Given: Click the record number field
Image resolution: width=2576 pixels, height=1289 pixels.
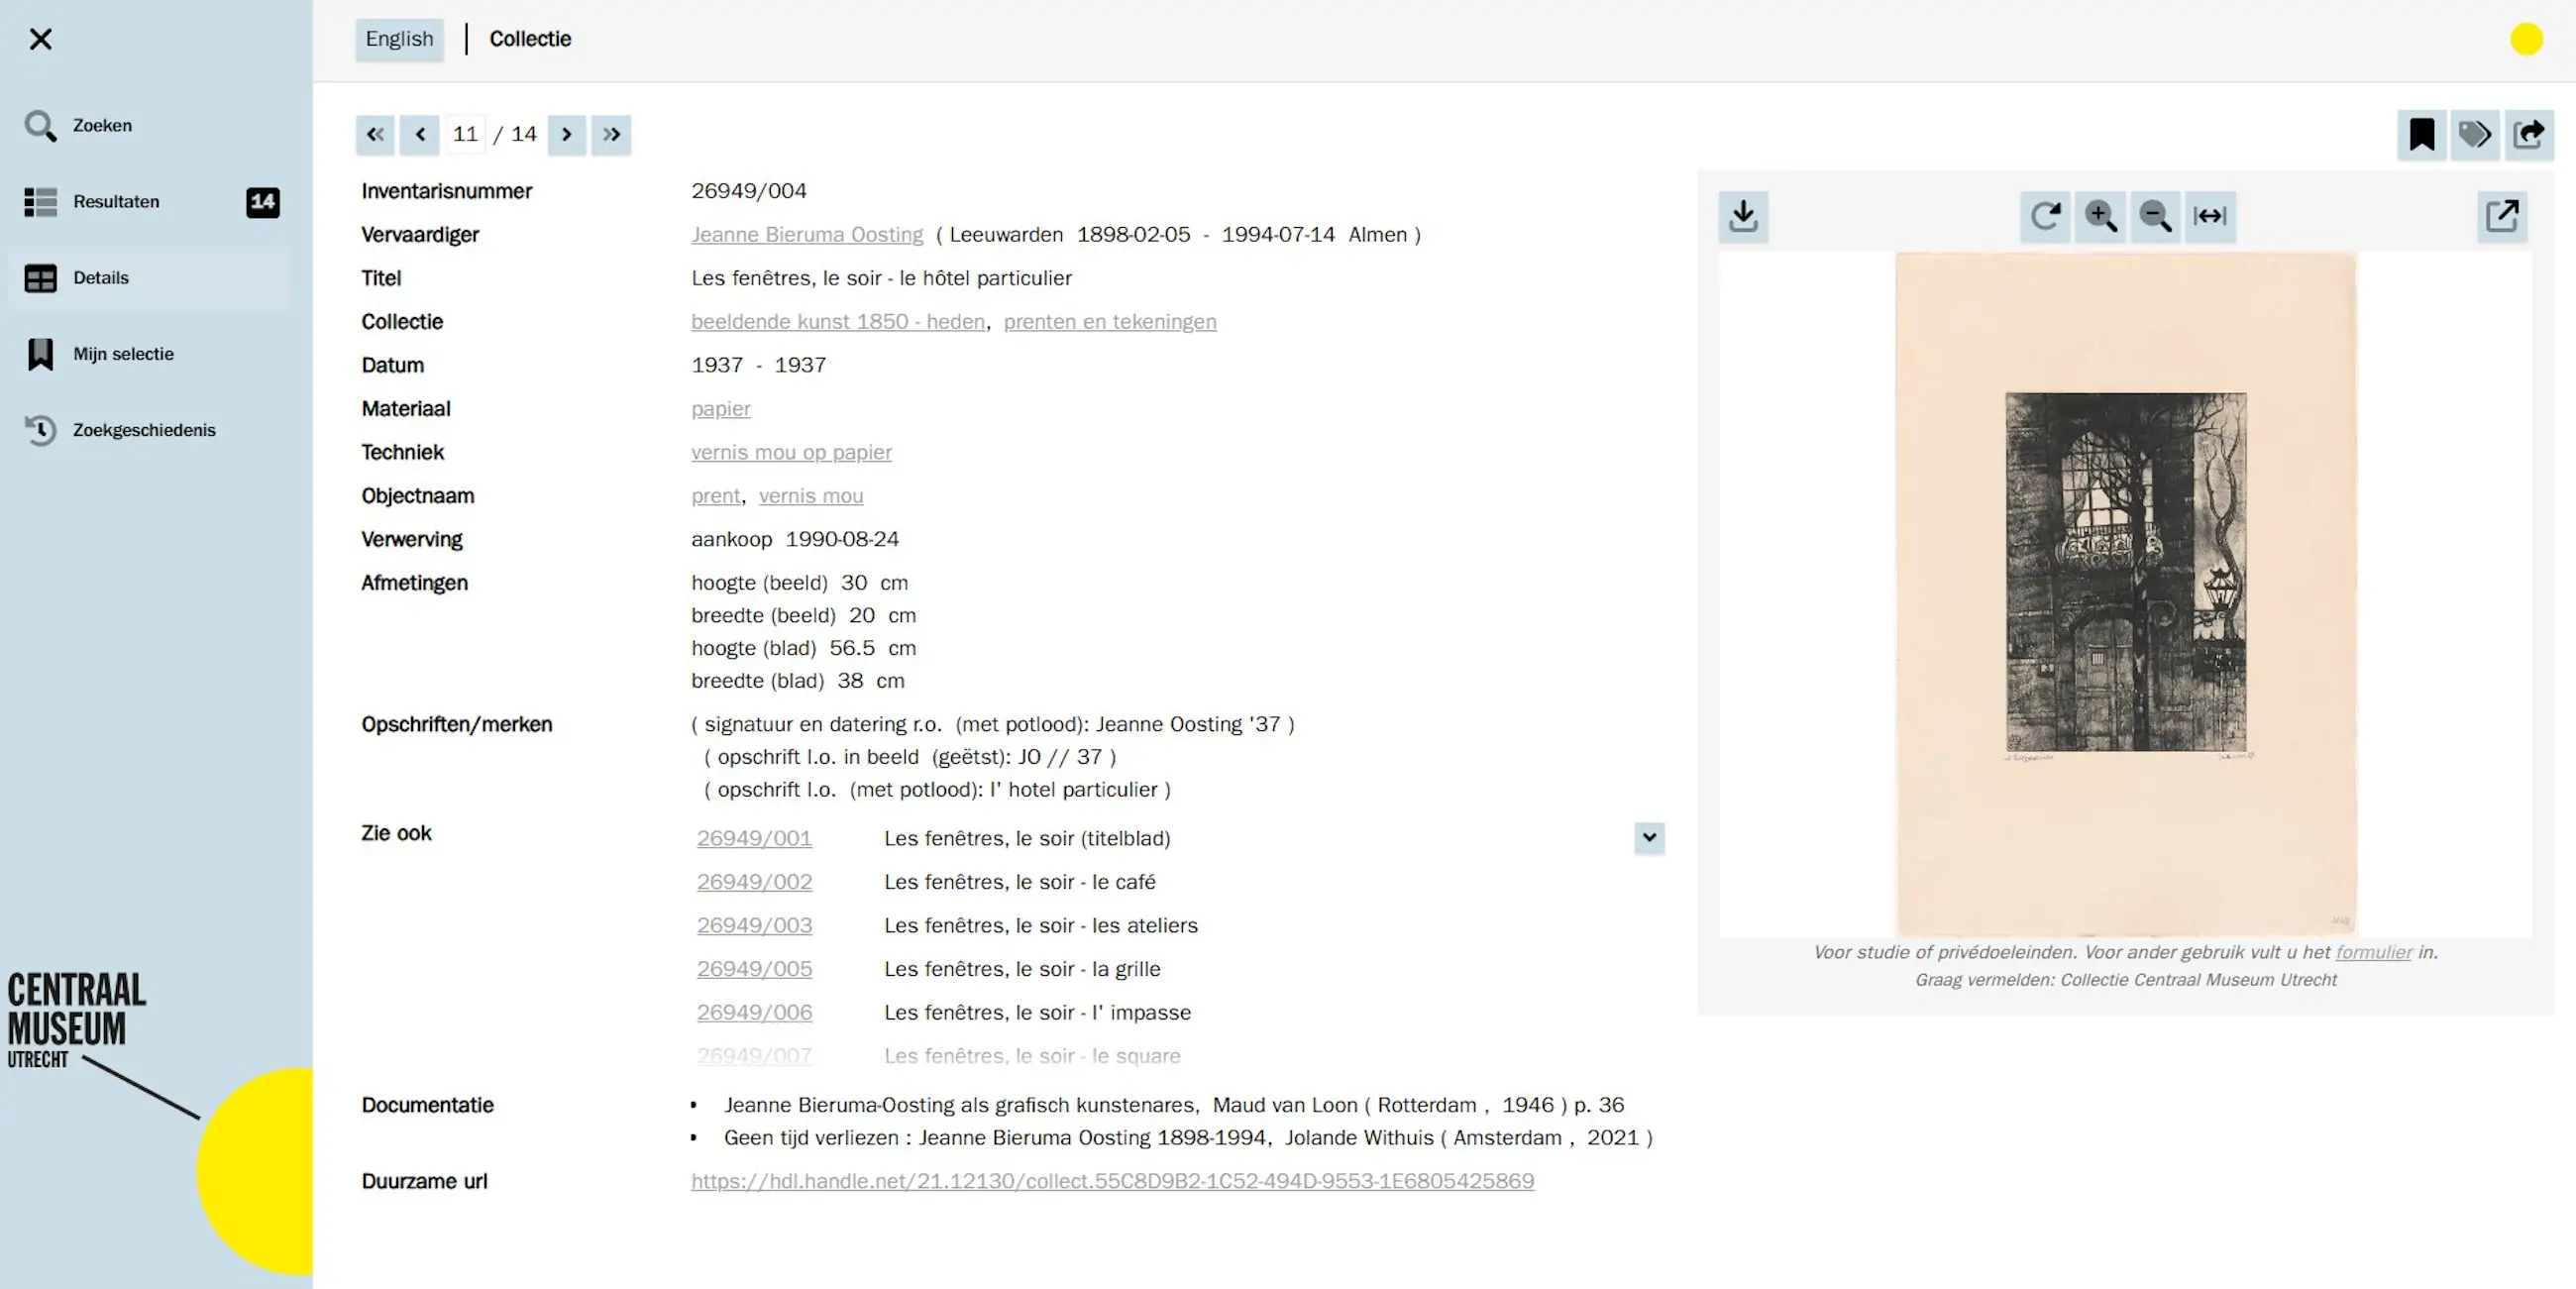Looking at the screenshot, I should tap(465, 135).
